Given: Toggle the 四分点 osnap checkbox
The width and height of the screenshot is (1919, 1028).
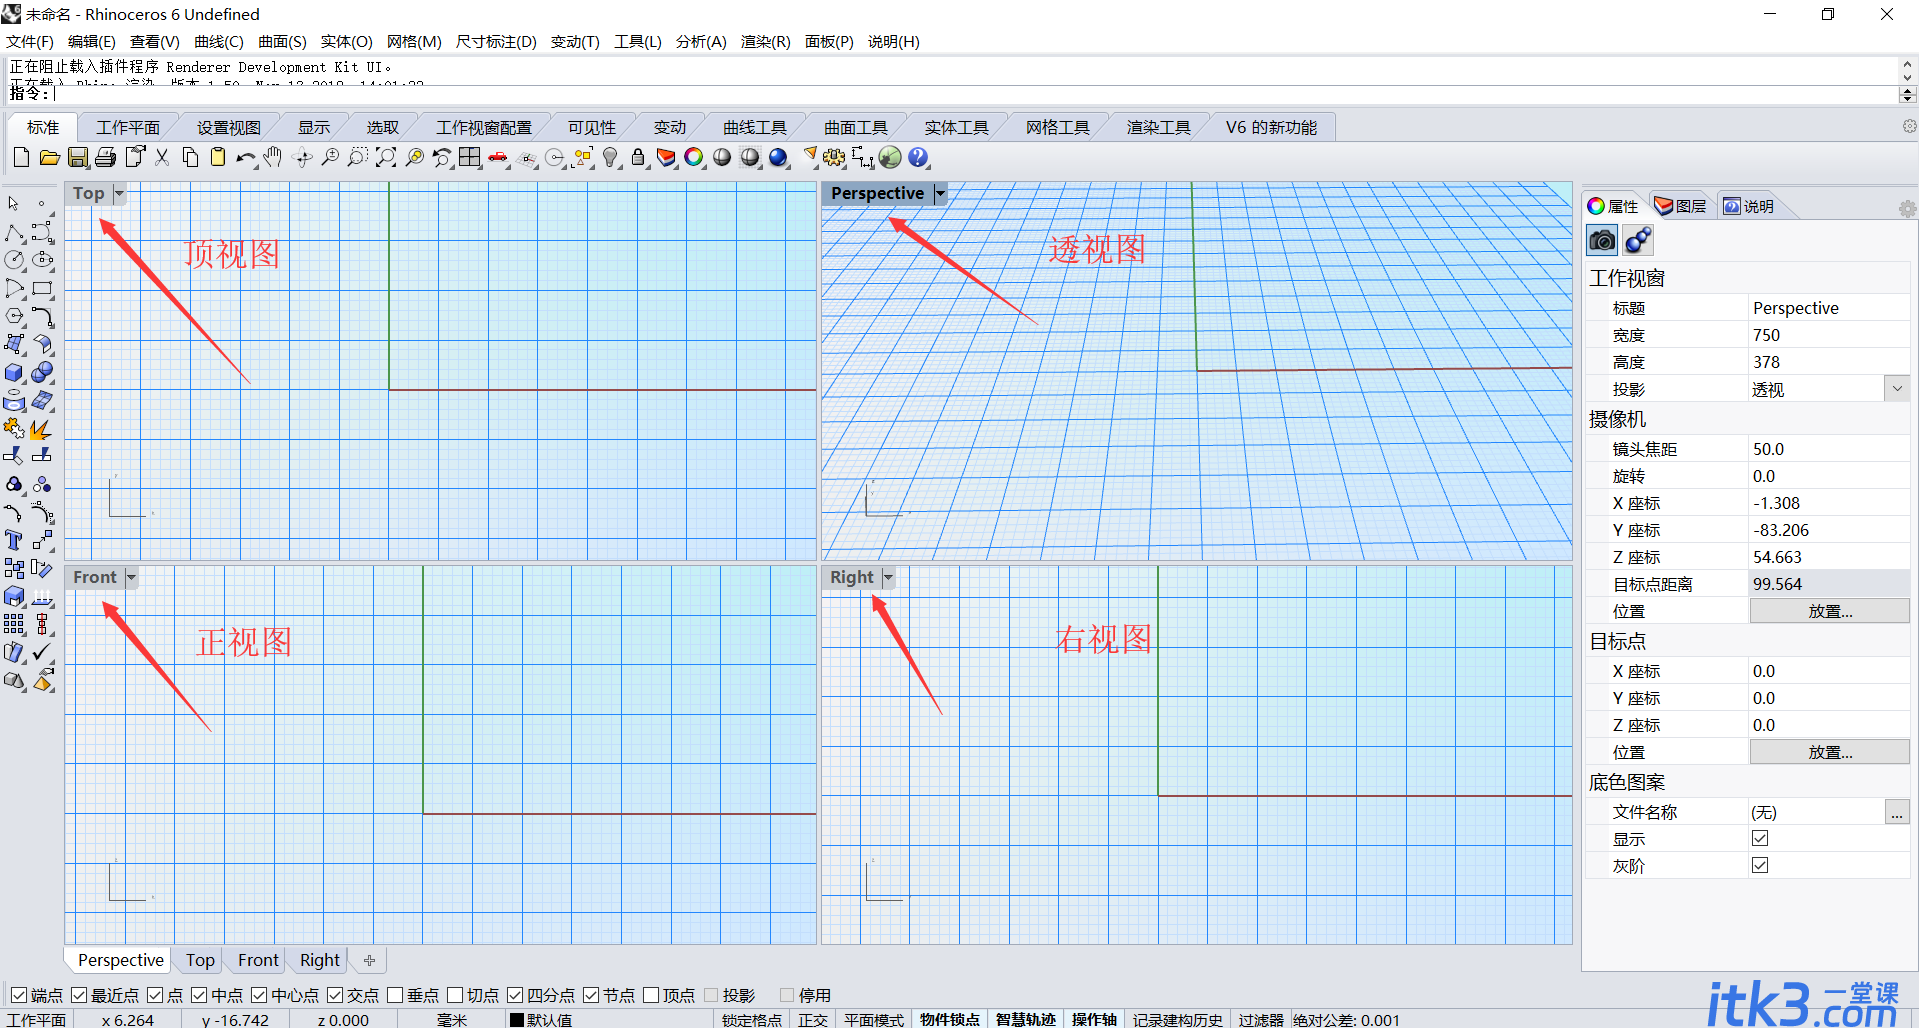Looking at the screenshot, I should tap(515, 995).
